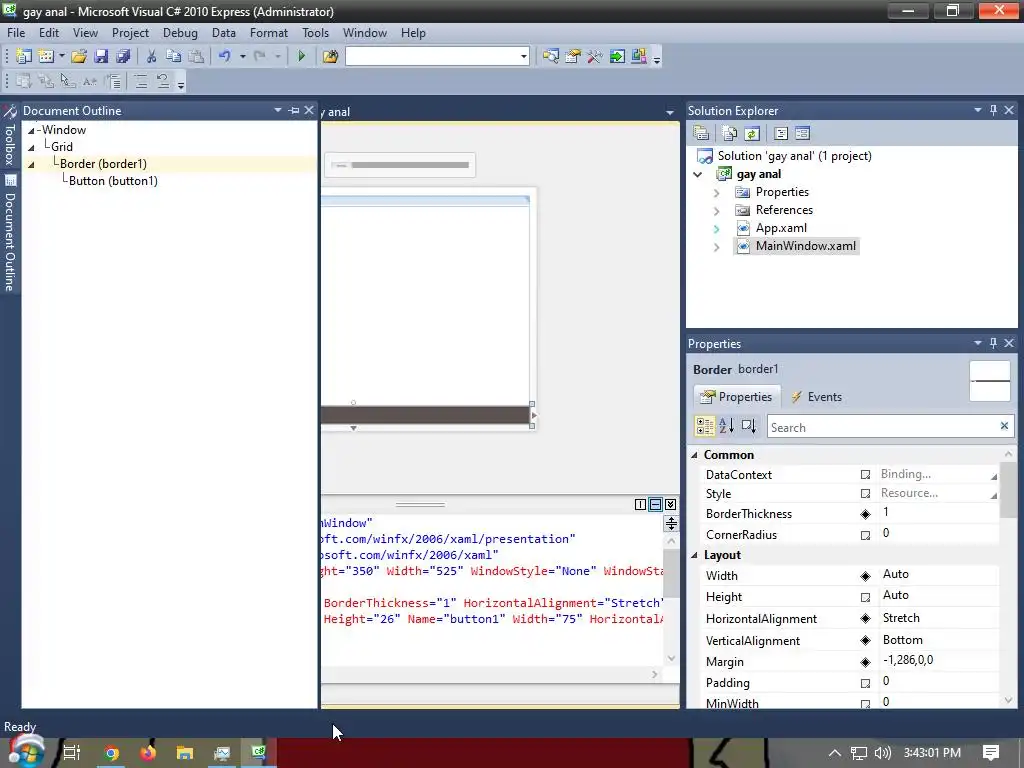Toggle sort by property source
This screenshot has height=768, width=1024.
749,426
